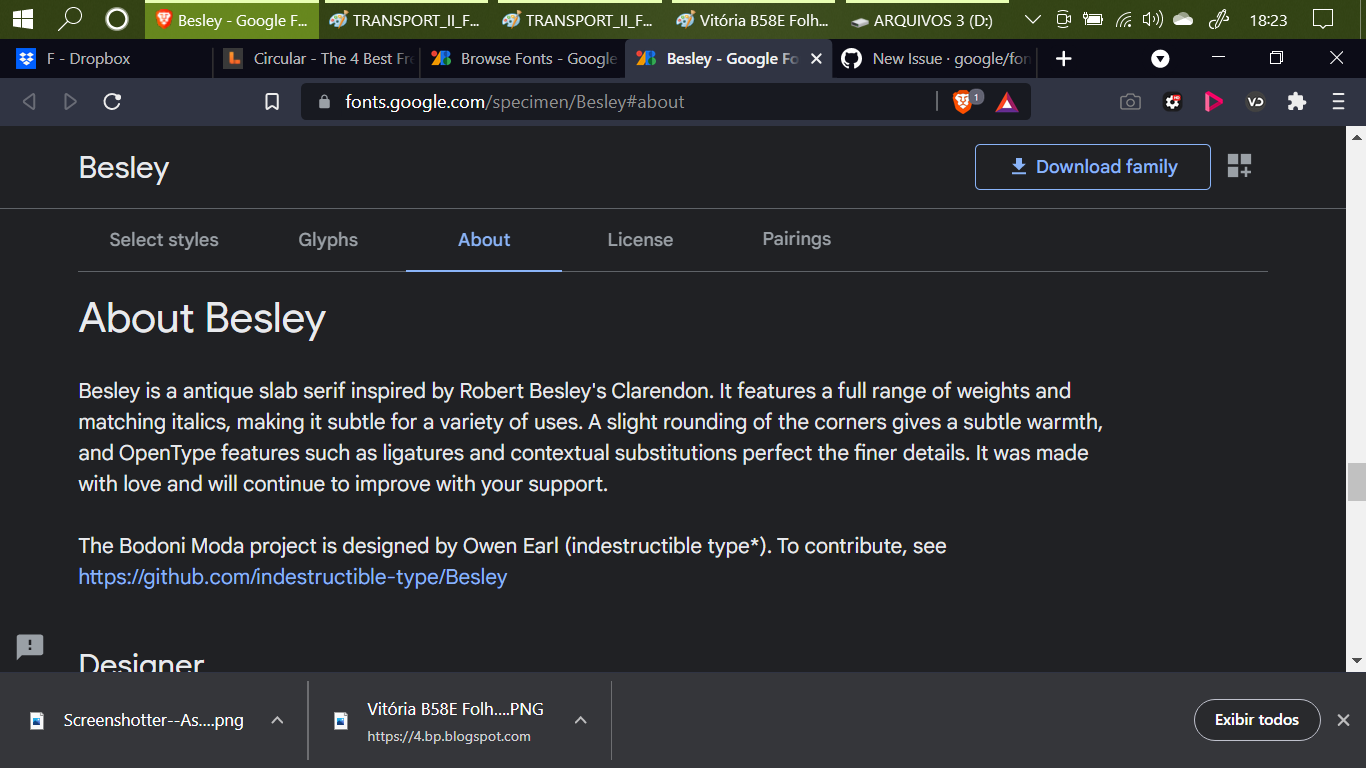Open the Brave Shields panel
This screenshot has width=1366, height=768.
pyautogui.click(x=962, y=101)
